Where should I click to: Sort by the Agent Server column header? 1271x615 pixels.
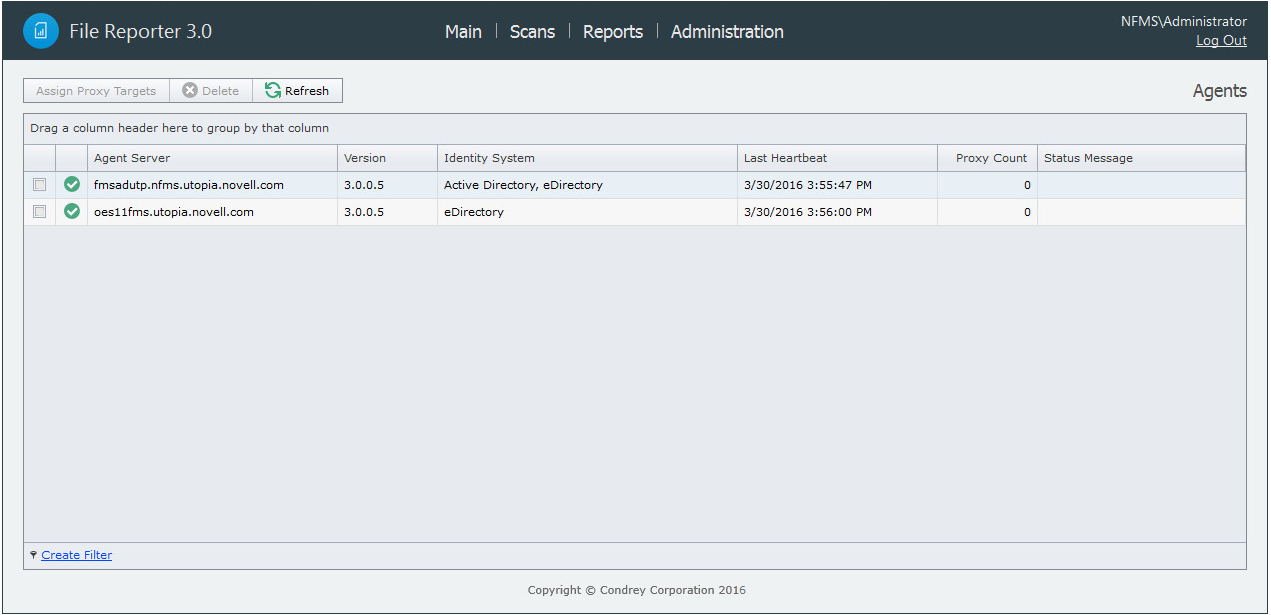132,158
